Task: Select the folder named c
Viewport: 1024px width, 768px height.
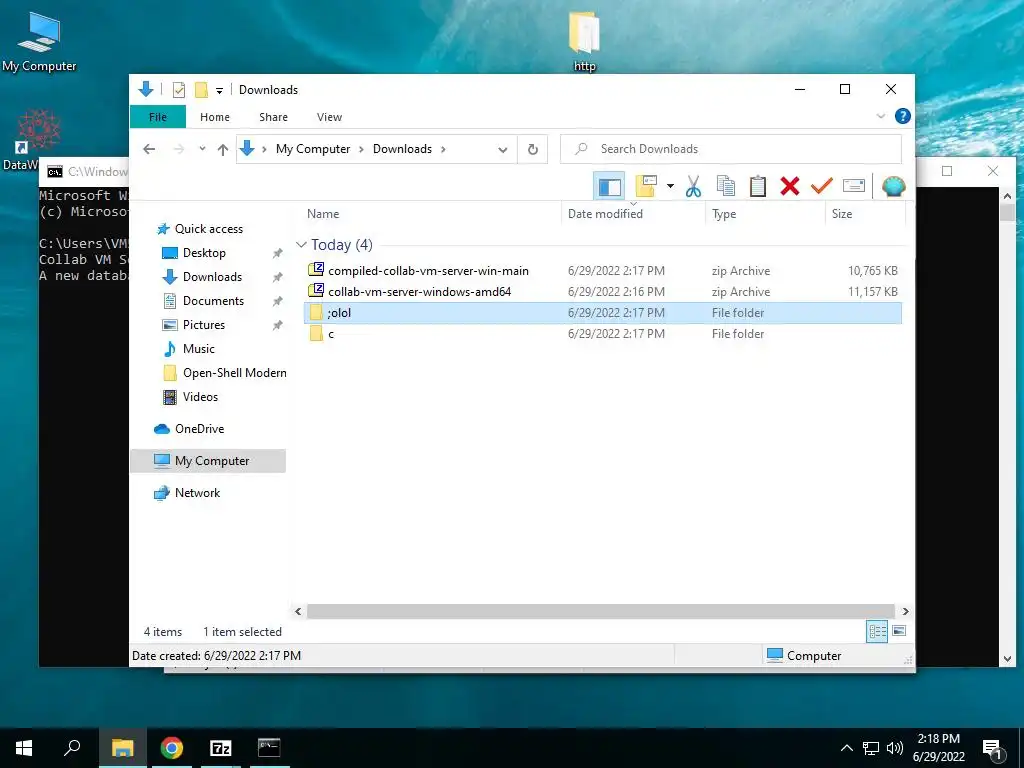Action: 602,333
